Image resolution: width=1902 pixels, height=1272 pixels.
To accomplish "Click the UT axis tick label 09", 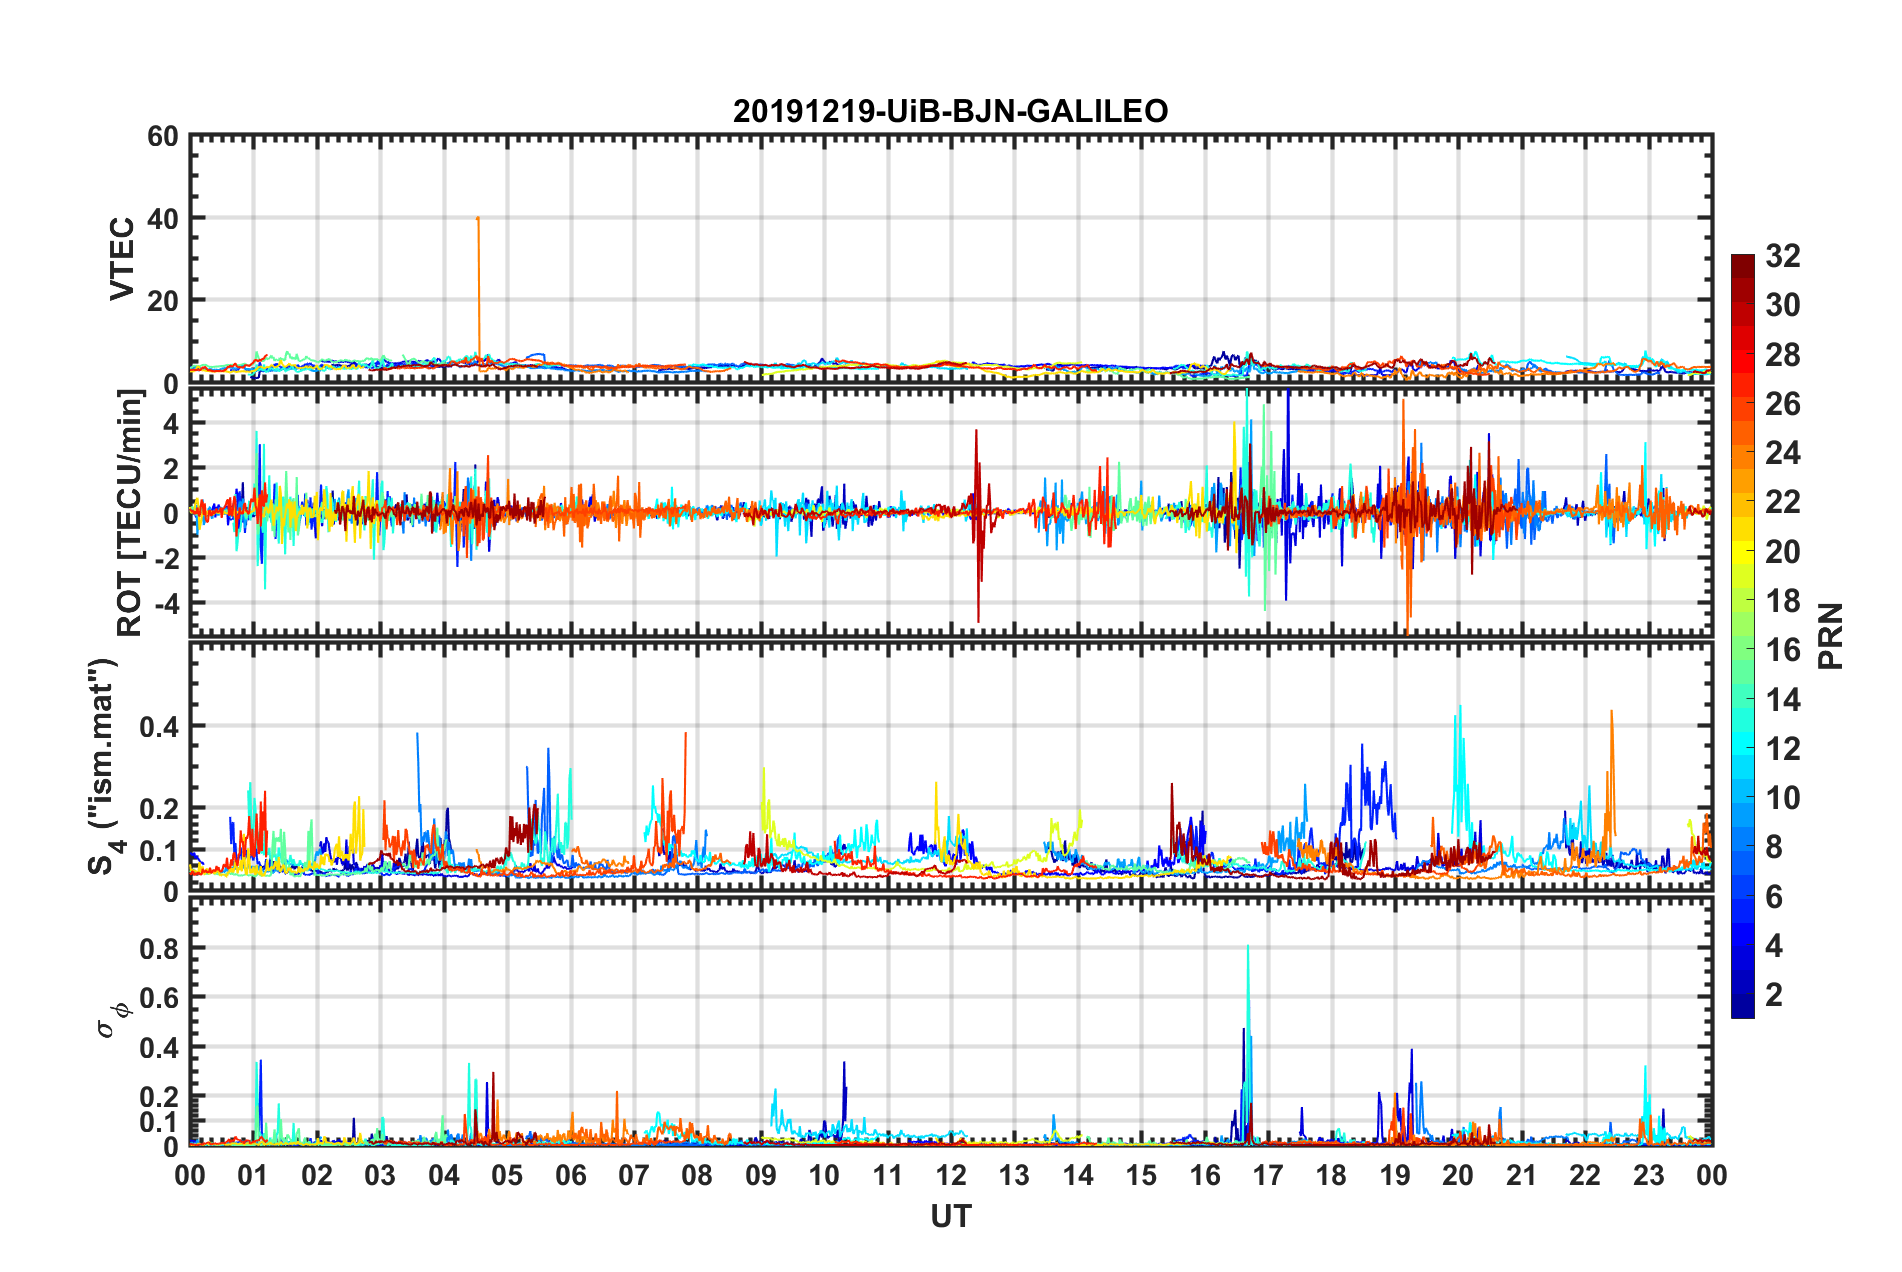I will point(761,1175).
